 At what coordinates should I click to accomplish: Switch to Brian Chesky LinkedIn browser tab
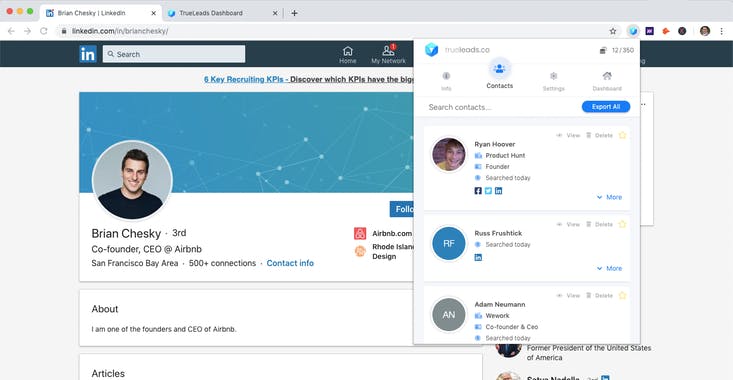pyautogui.click(x=101, y=13)
